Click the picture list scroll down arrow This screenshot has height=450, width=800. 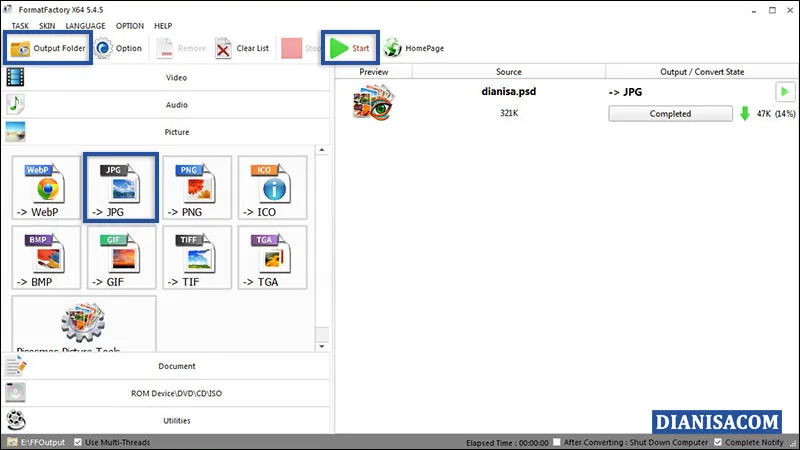click(321, 346)
